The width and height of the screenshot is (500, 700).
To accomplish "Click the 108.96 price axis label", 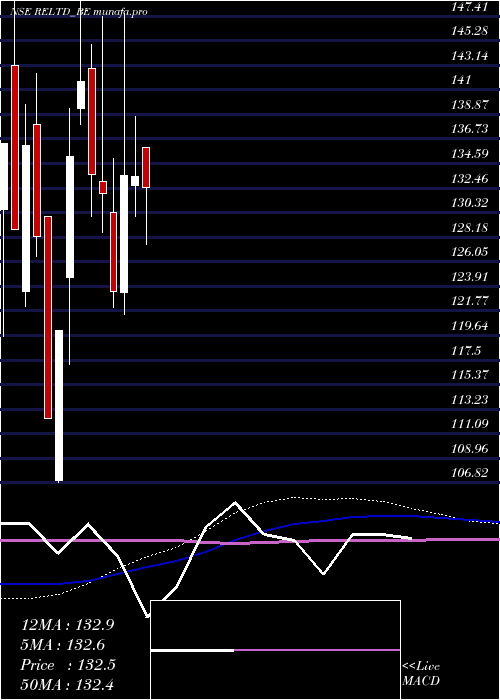I will pyautogui.click(x=469, y=448).
